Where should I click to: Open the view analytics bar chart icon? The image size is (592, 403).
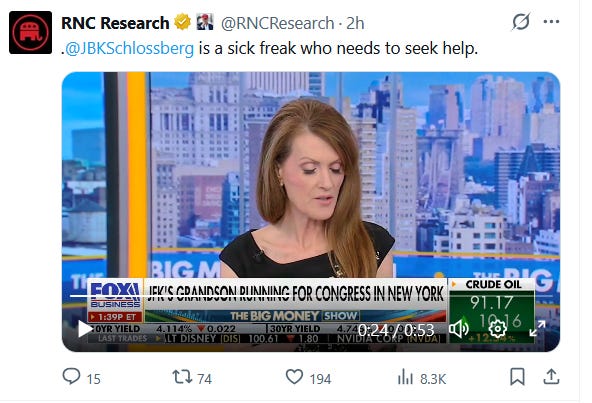405,377
